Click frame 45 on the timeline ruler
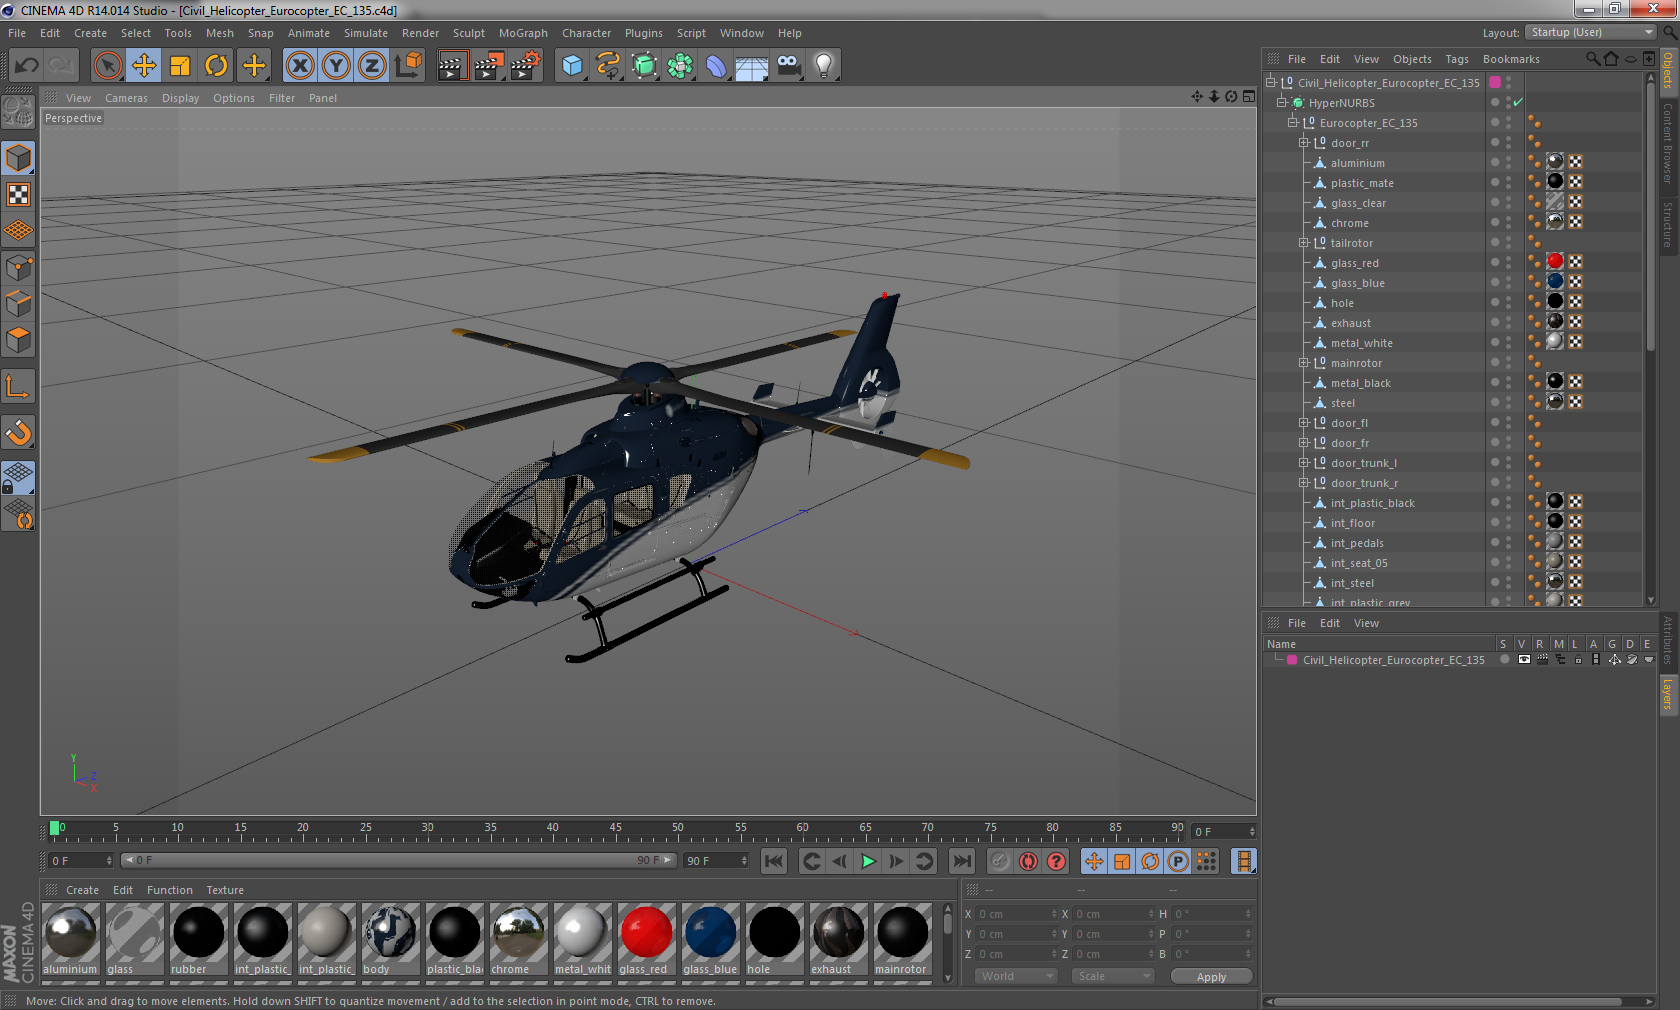Screen dimensions: 1680x1010 [x=615, y=829]
